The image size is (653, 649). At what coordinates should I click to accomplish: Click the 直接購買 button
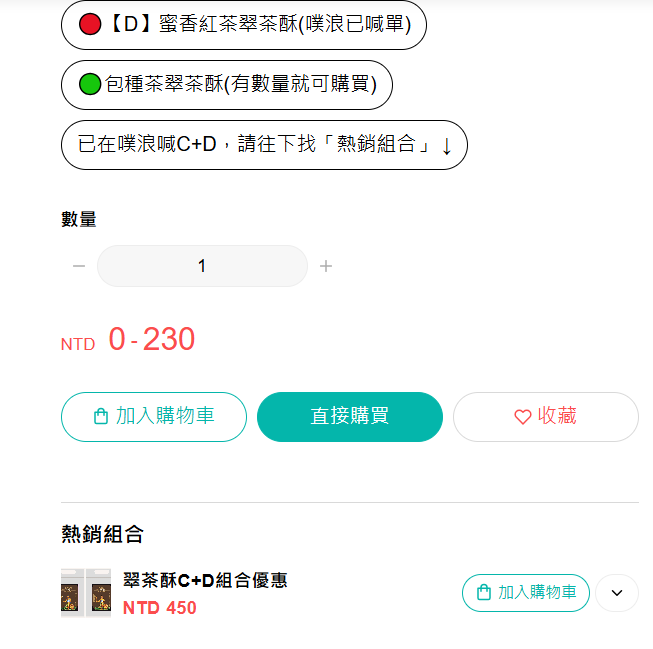350,417
